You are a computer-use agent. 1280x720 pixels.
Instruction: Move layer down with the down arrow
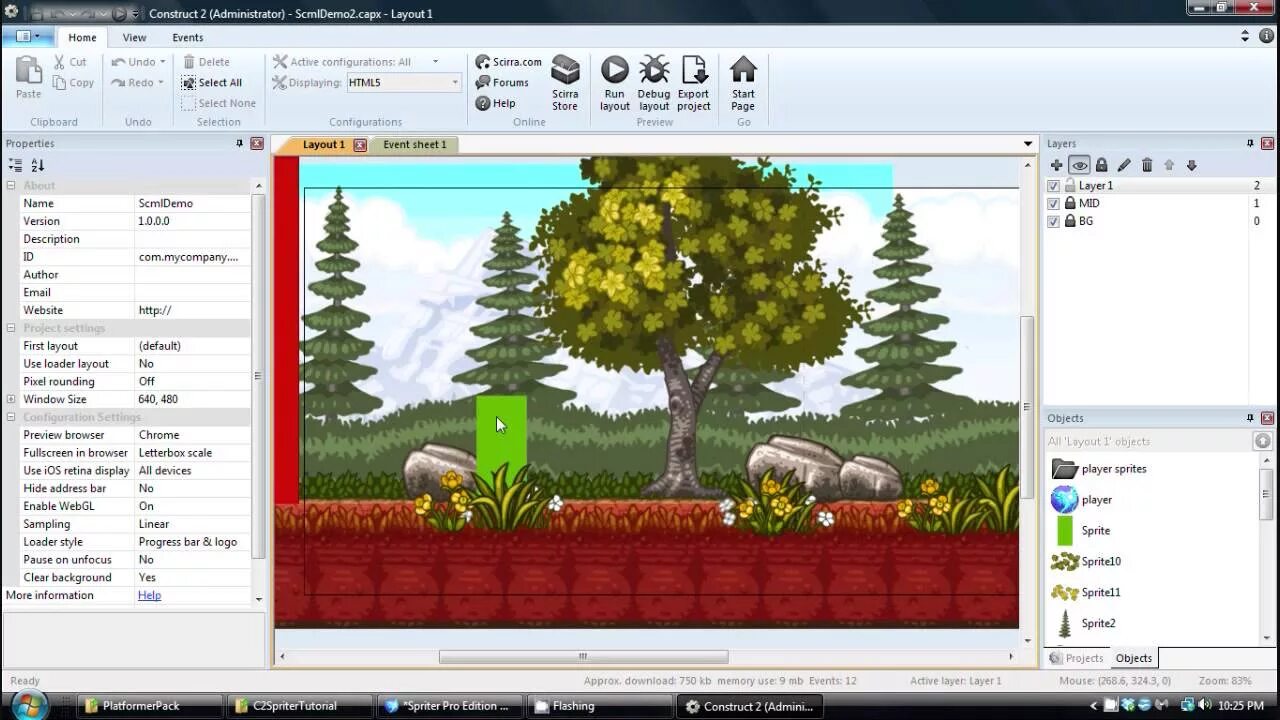pyautogui.click(x=1191, y=165)
